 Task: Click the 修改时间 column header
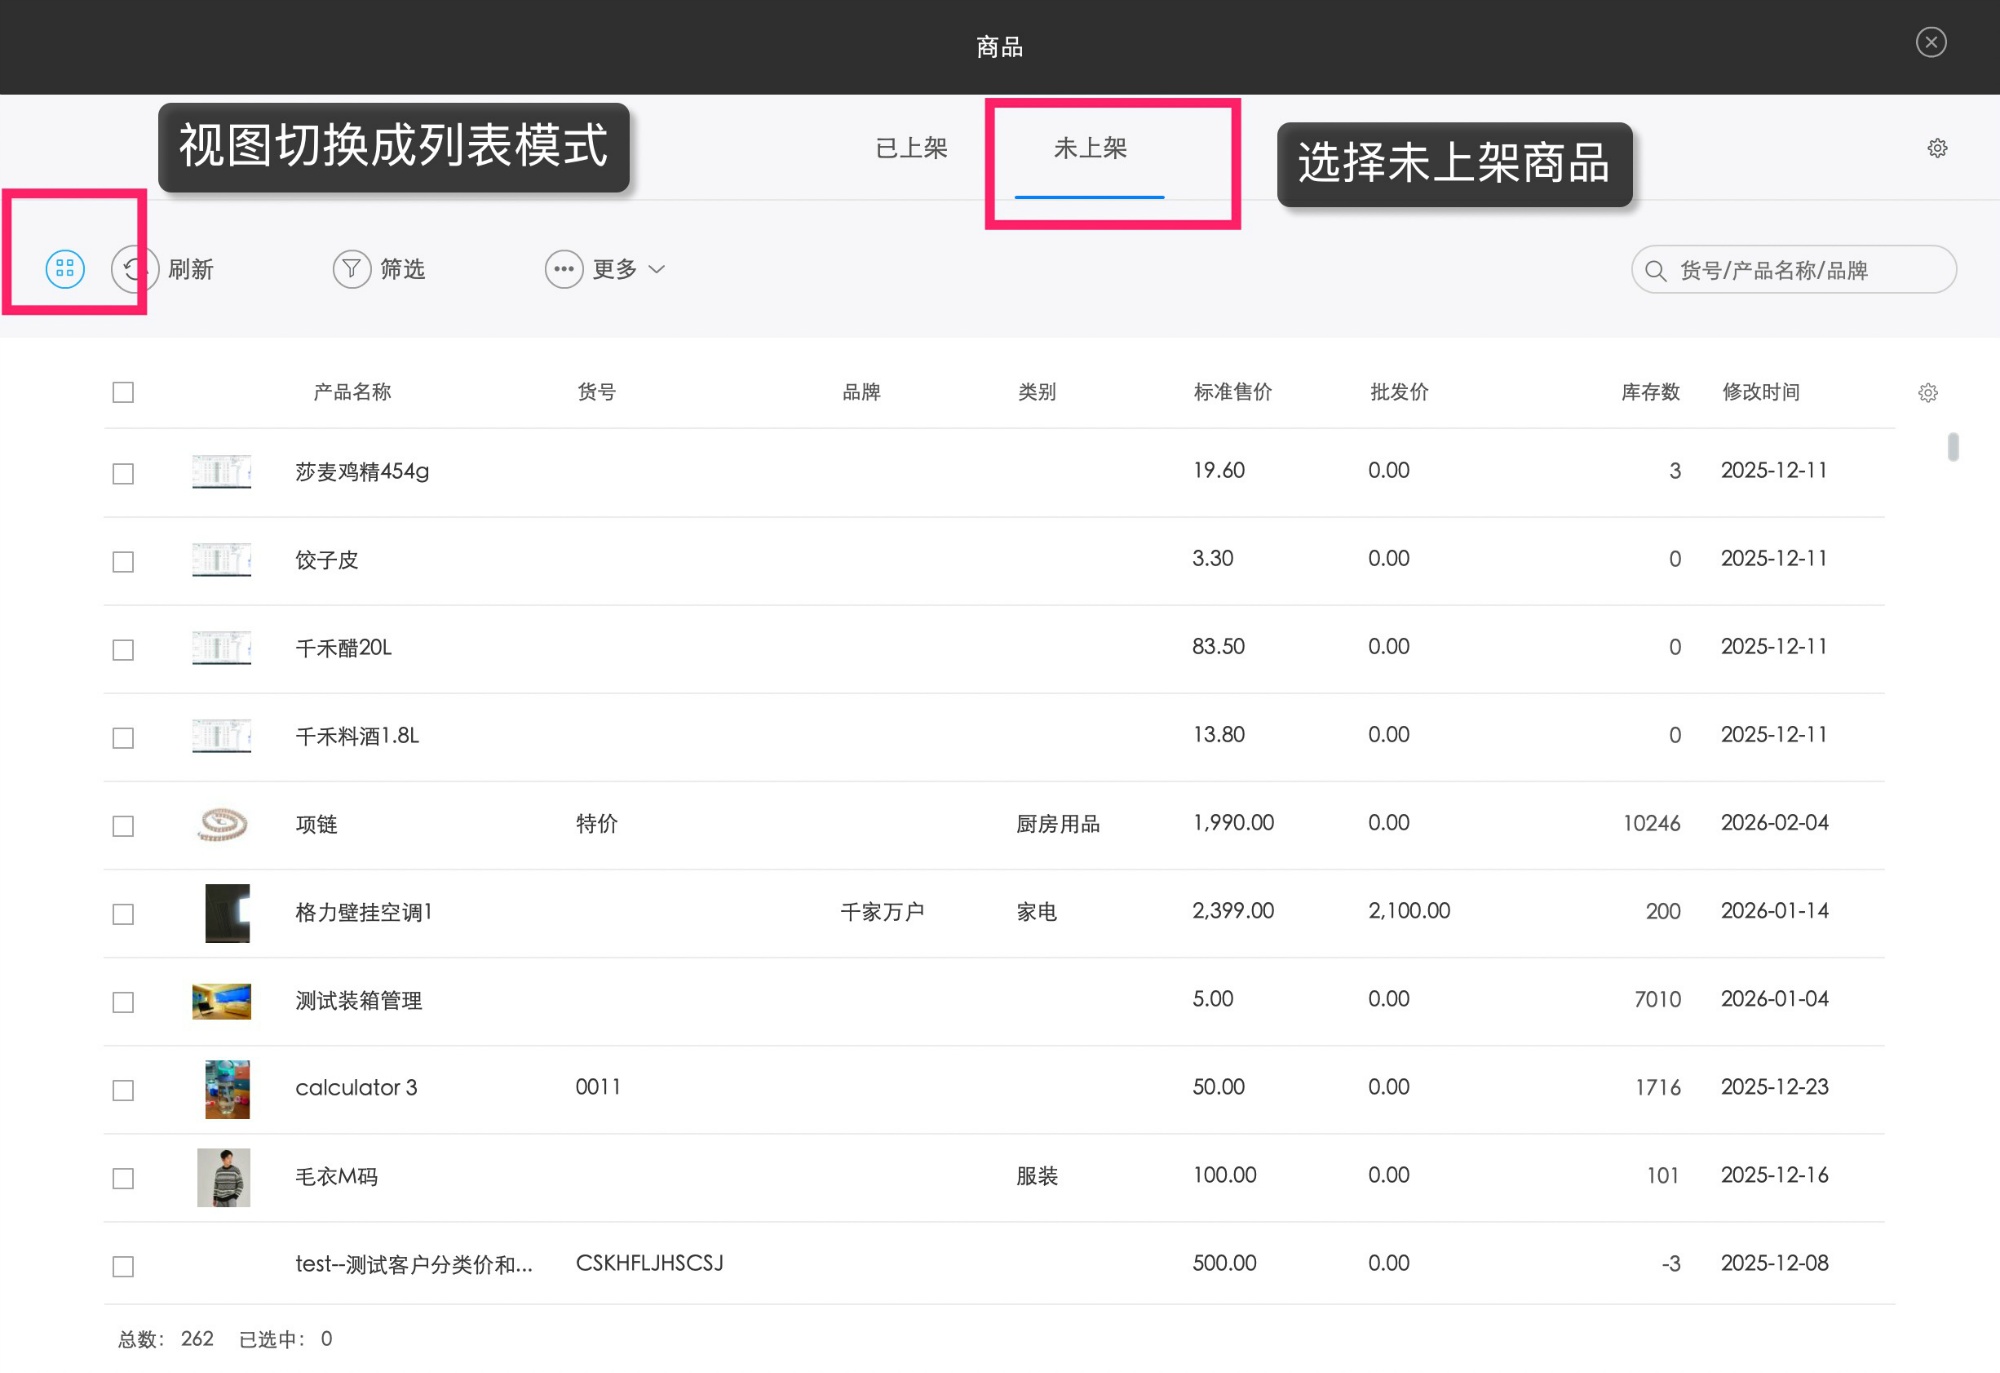click(1760, 392)
